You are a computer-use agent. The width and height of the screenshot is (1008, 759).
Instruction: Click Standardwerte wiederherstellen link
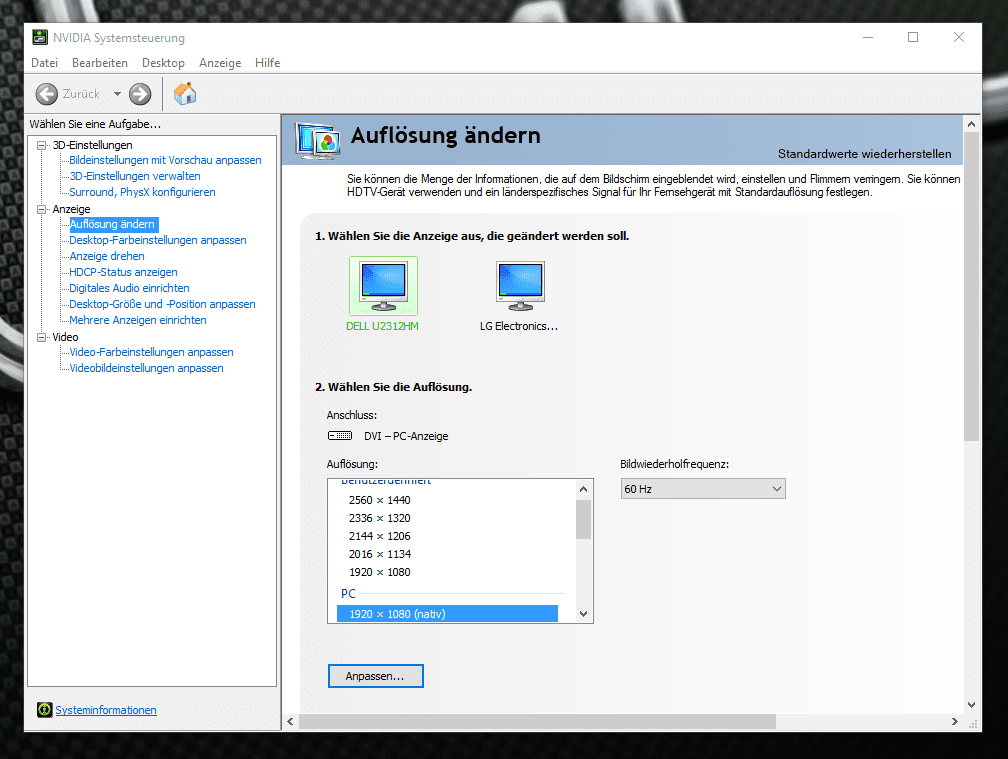click(864, 154)
